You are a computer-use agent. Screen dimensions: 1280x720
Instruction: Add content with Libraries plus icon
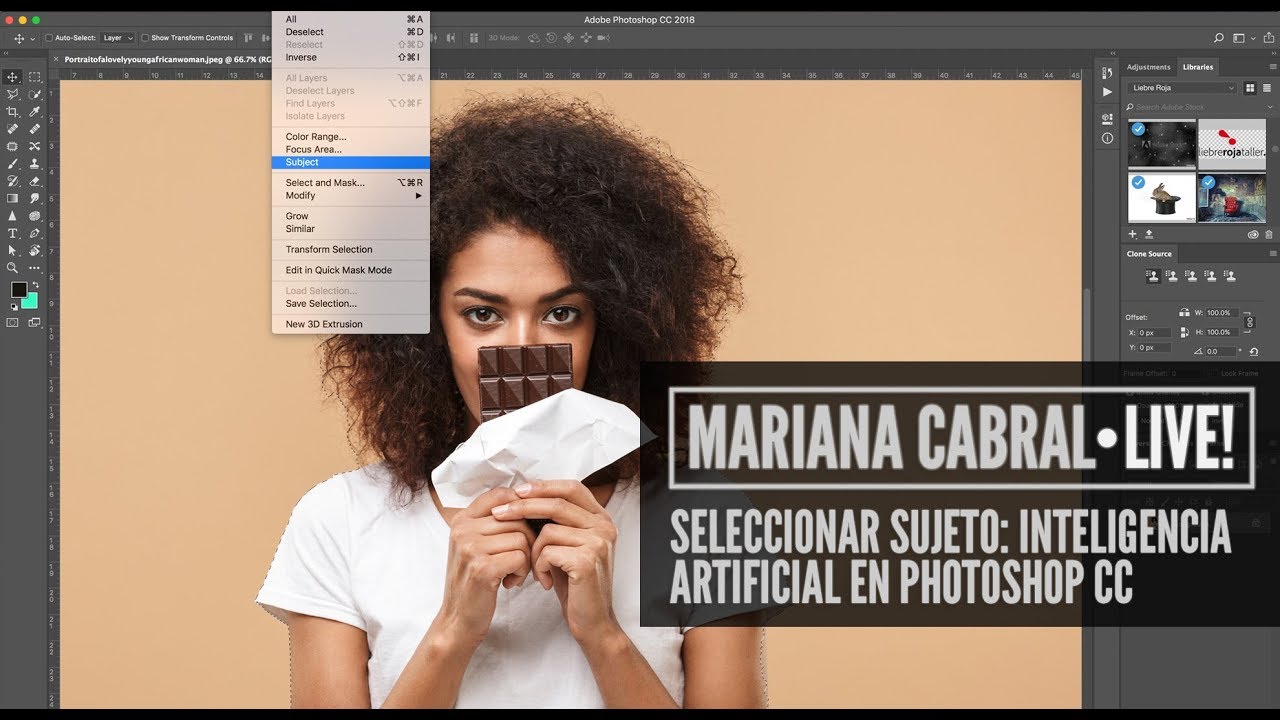[x=1133, y=234]
